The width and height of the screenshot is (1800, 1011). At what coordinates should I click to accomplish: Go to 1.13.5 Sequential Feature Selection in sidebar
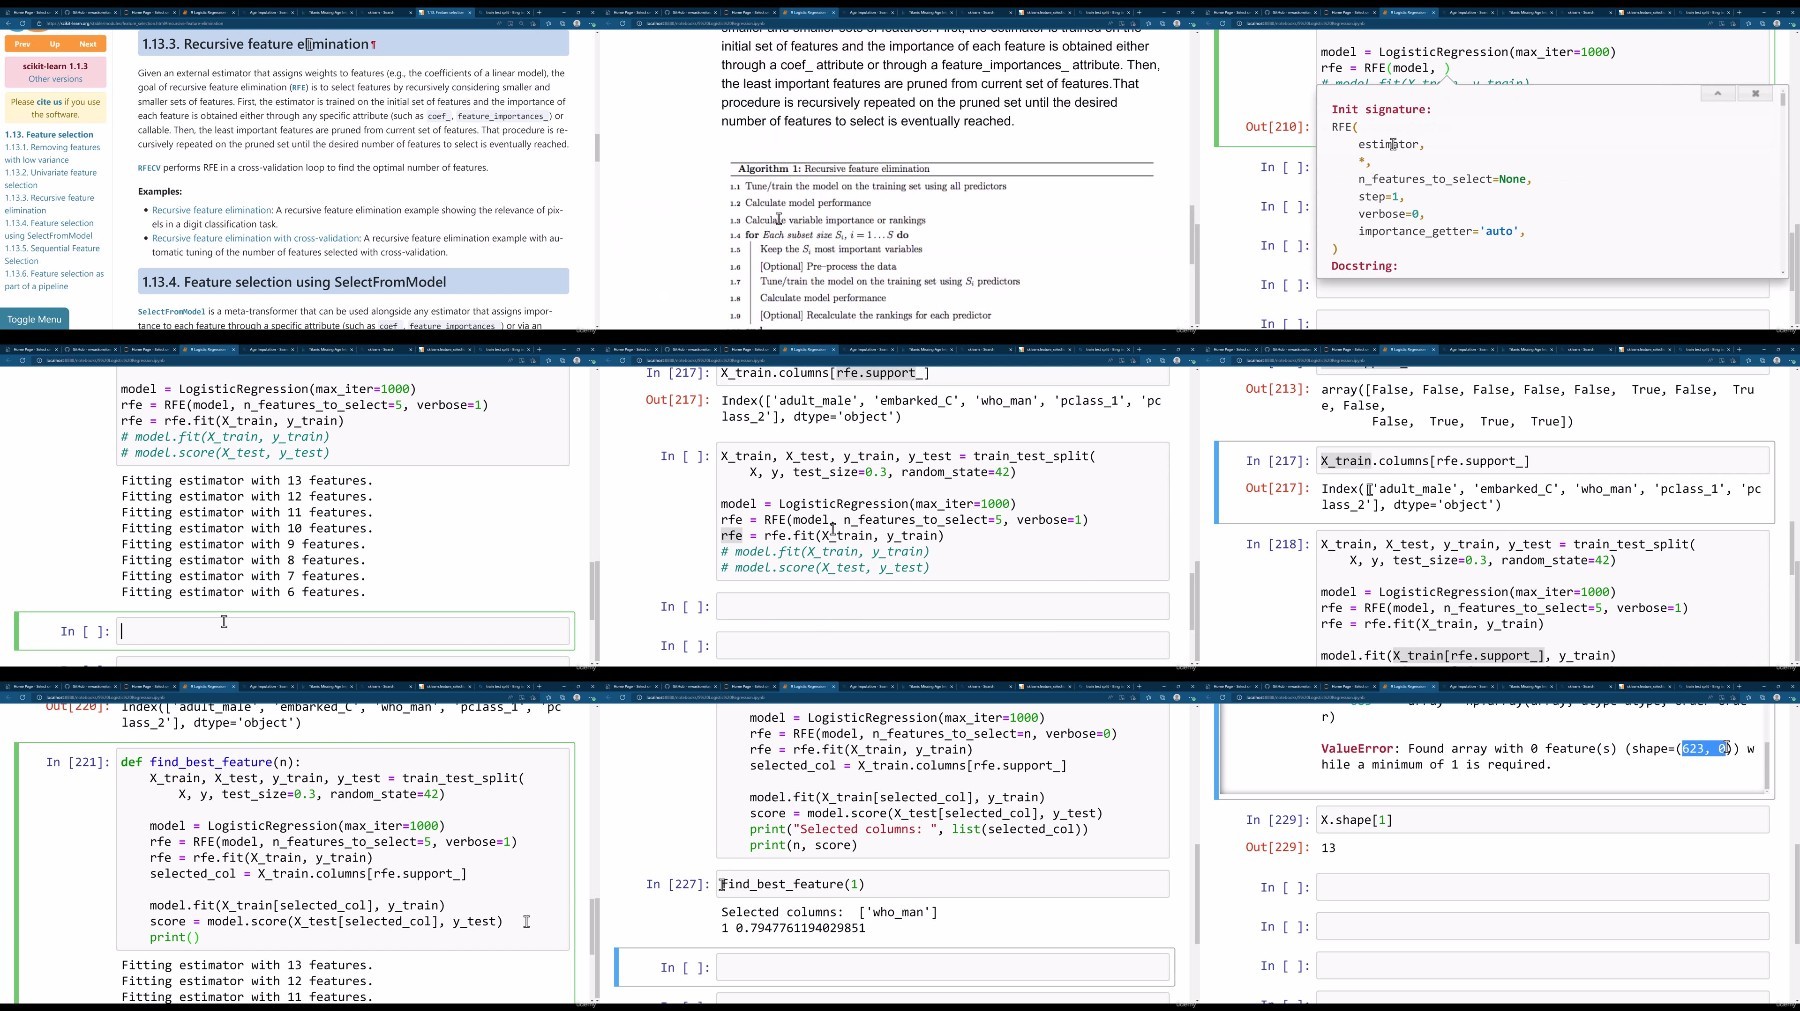pos(52,254)
